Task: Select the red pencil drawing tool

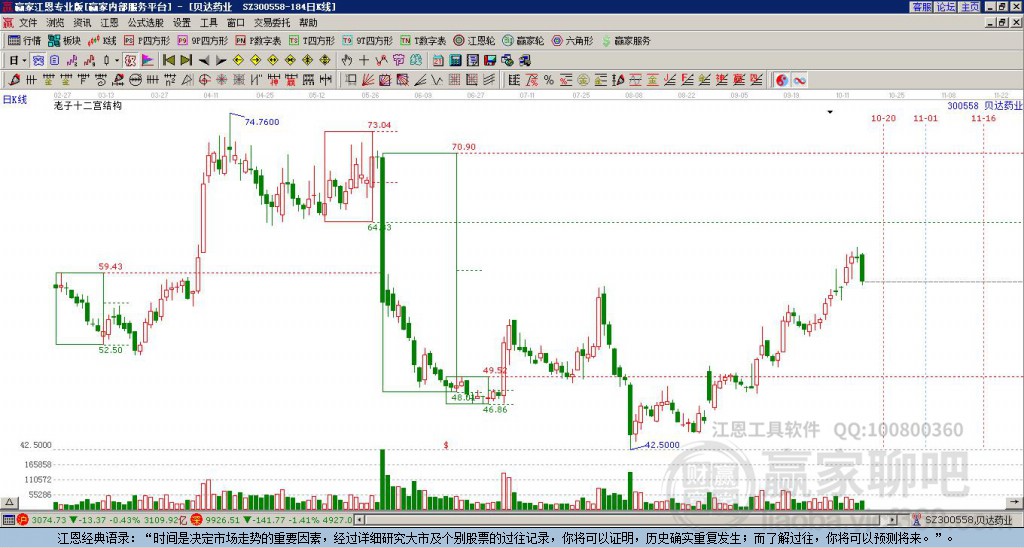Action: [x=14, y=80]
